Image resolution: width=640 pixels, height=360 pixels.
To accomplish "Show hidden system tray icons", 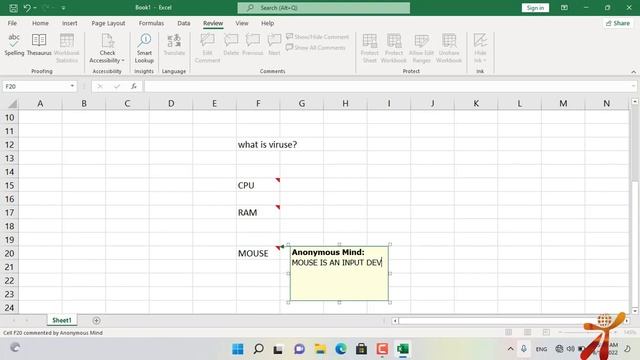I will [510, 349].
